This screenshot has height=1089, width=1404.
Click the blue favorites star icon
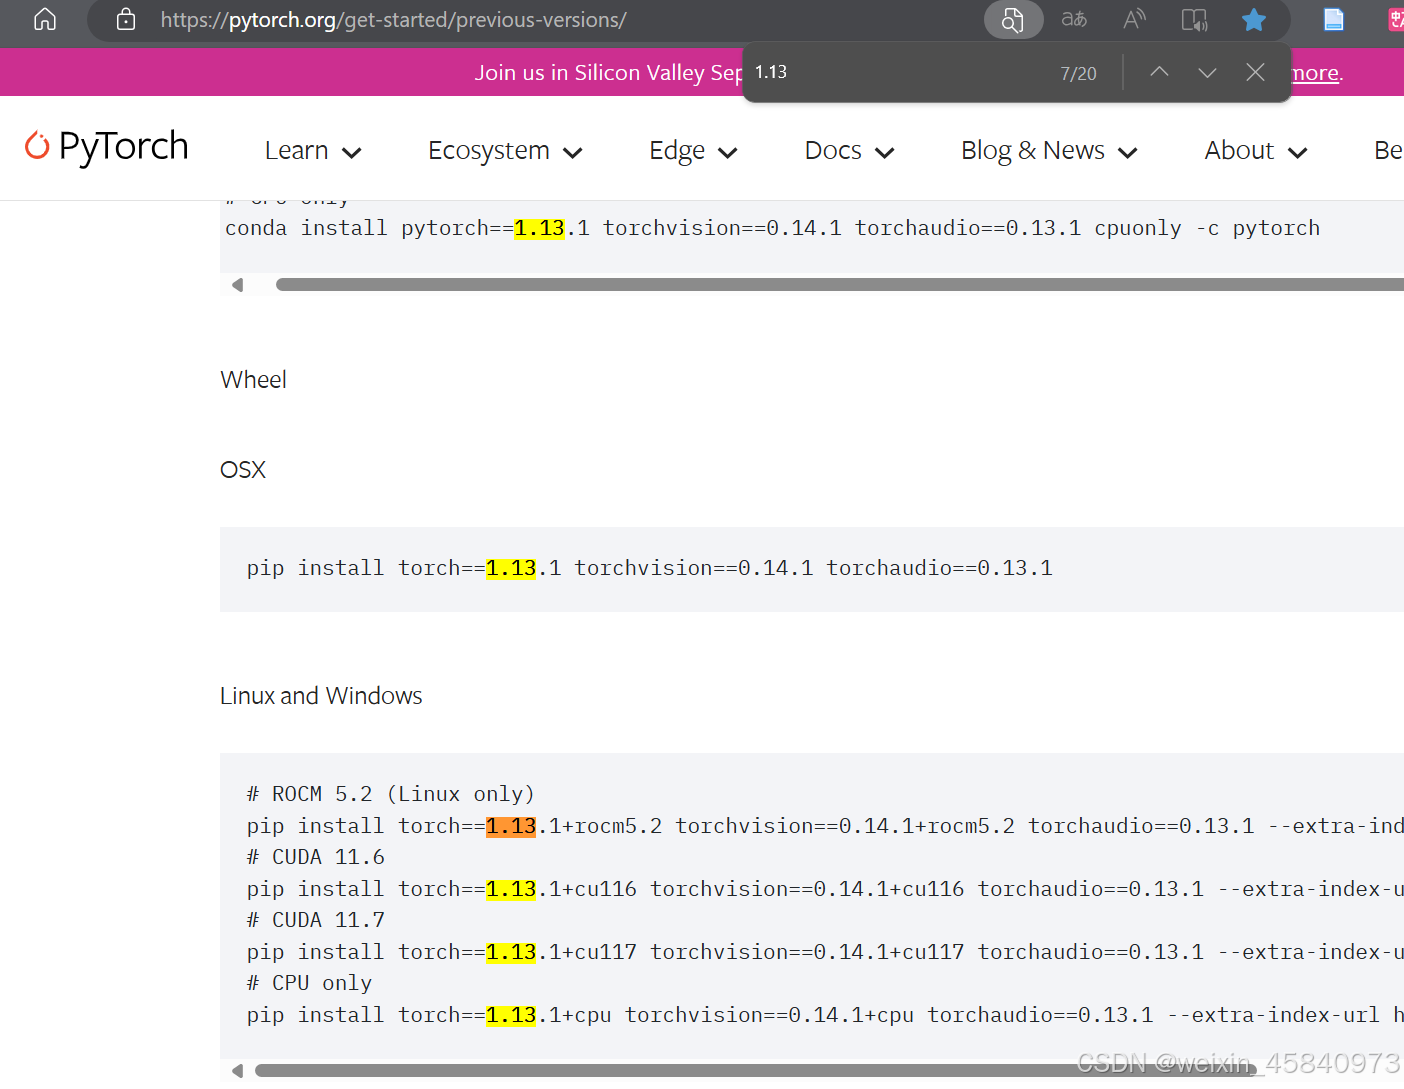pos(1254,19)
